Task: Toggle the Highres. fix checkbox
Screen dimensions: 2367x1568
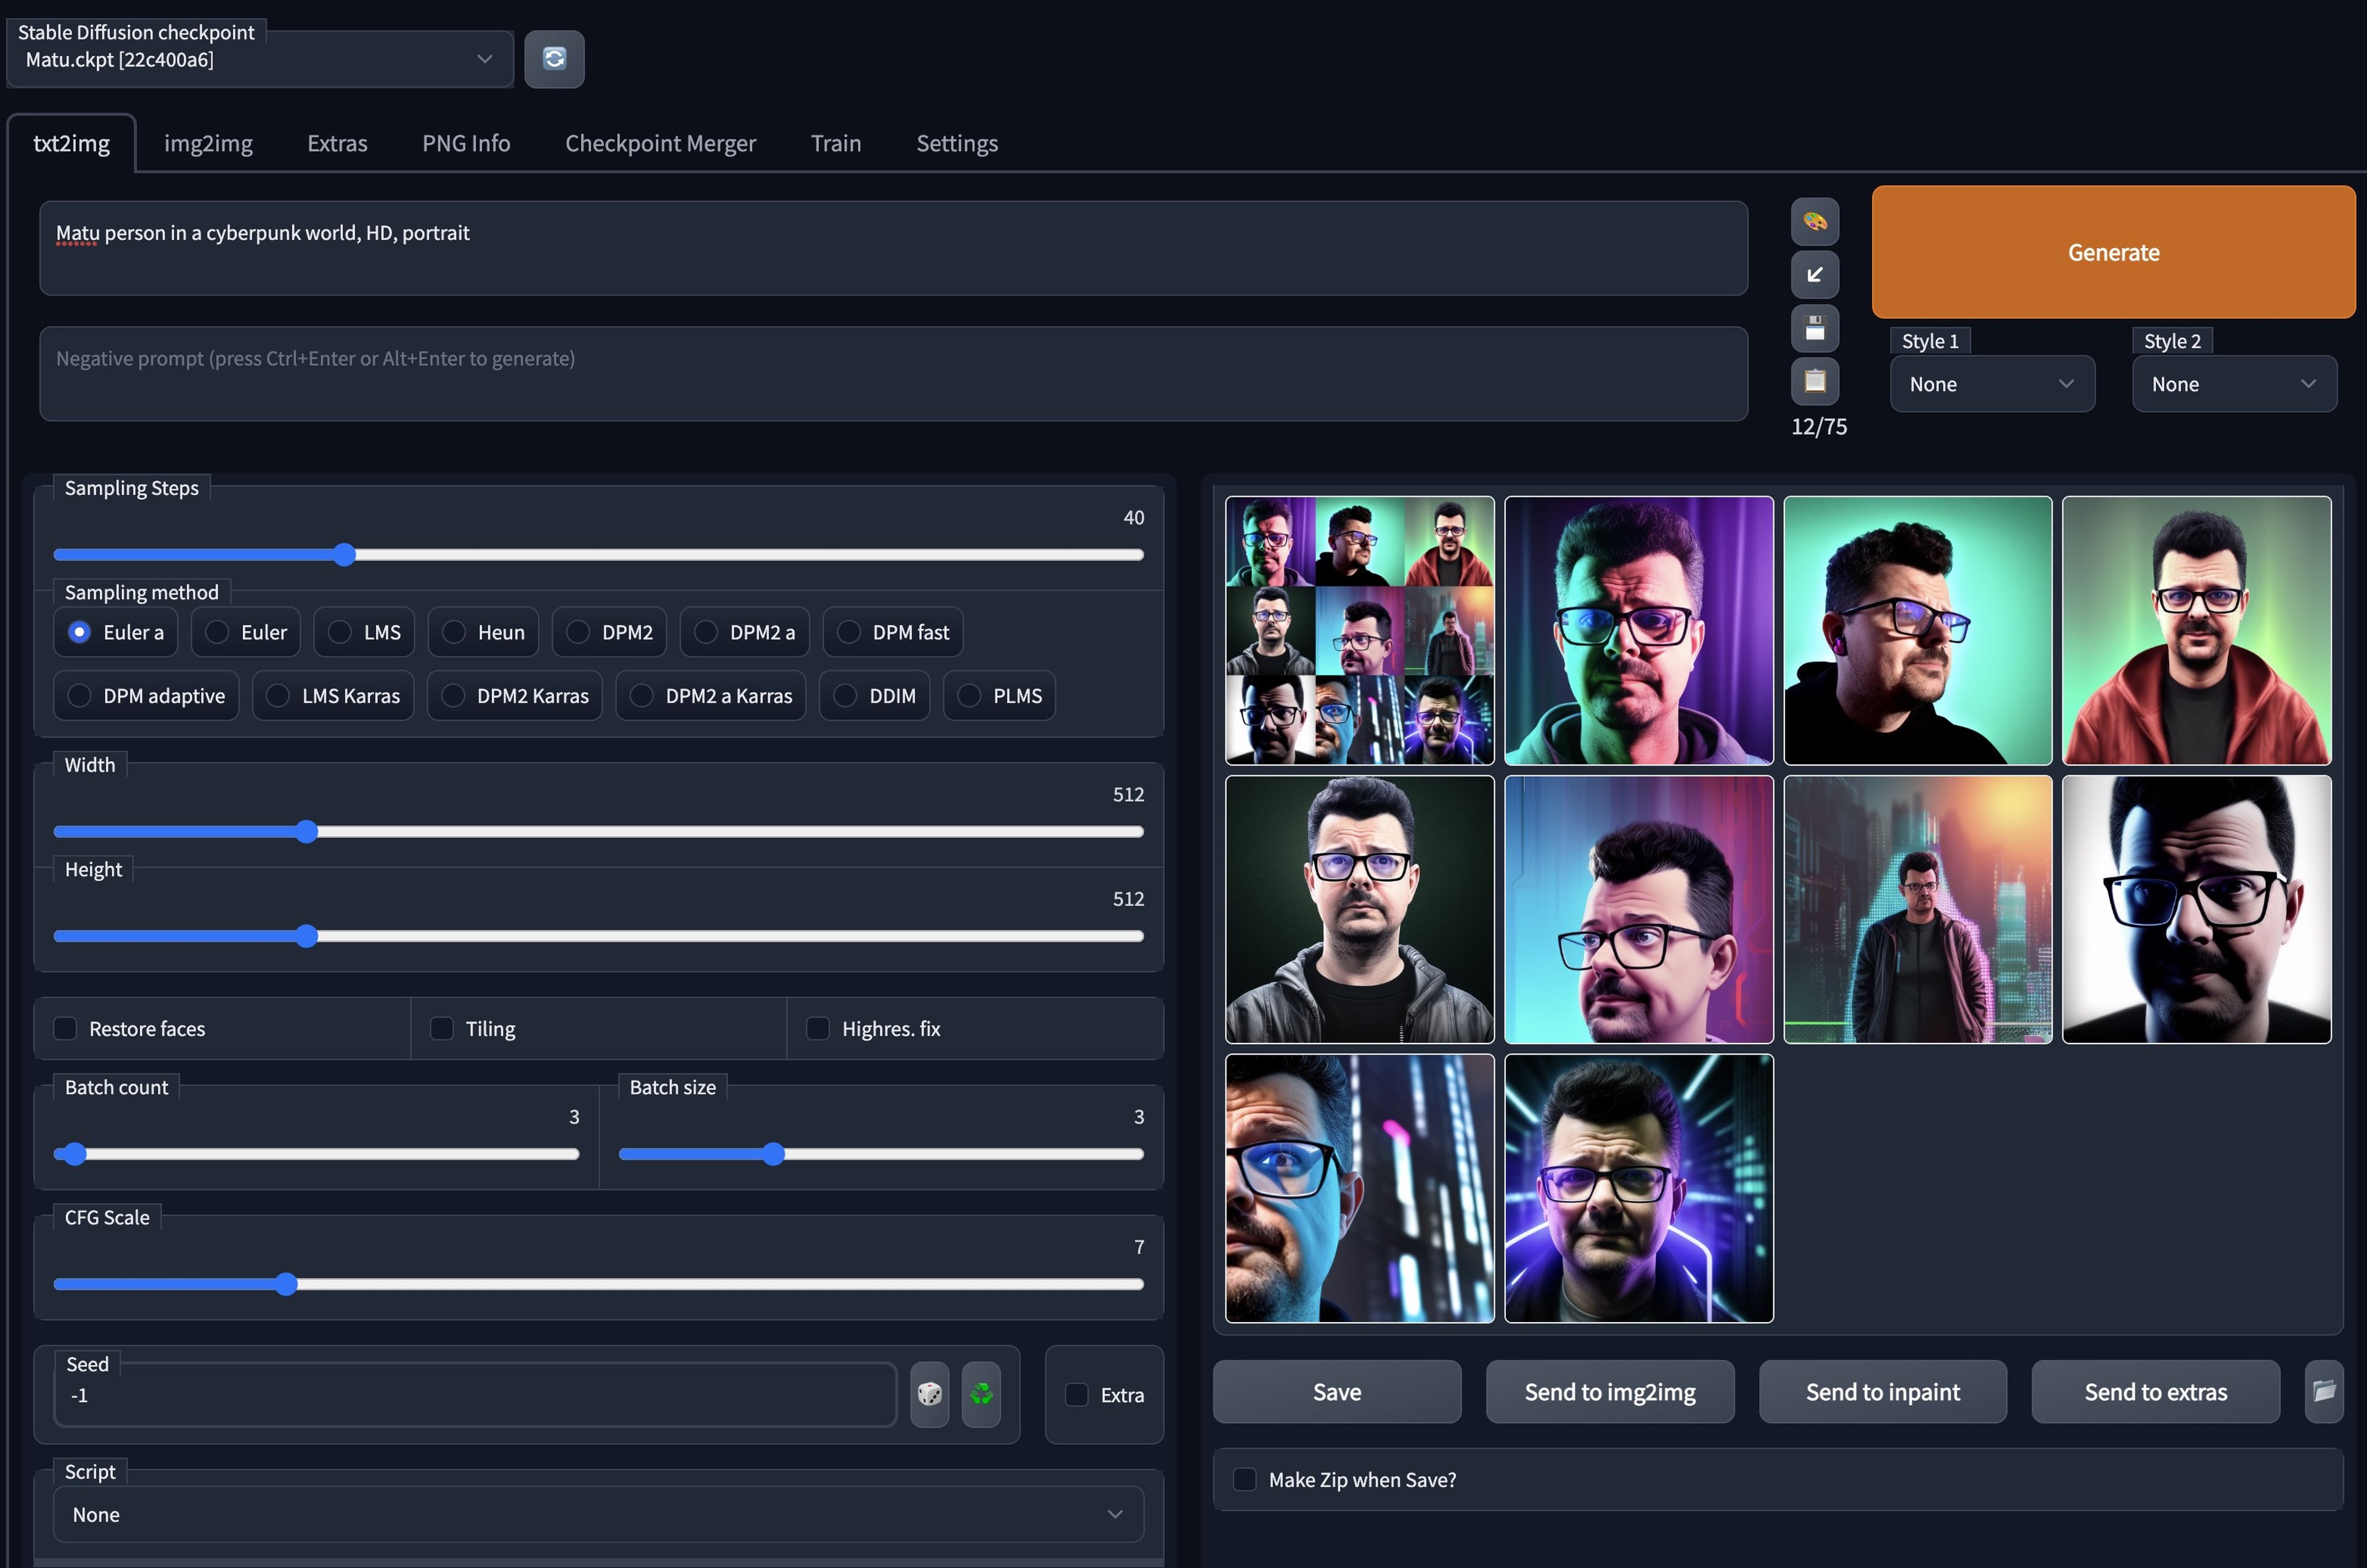Action: pos(818,1028)
